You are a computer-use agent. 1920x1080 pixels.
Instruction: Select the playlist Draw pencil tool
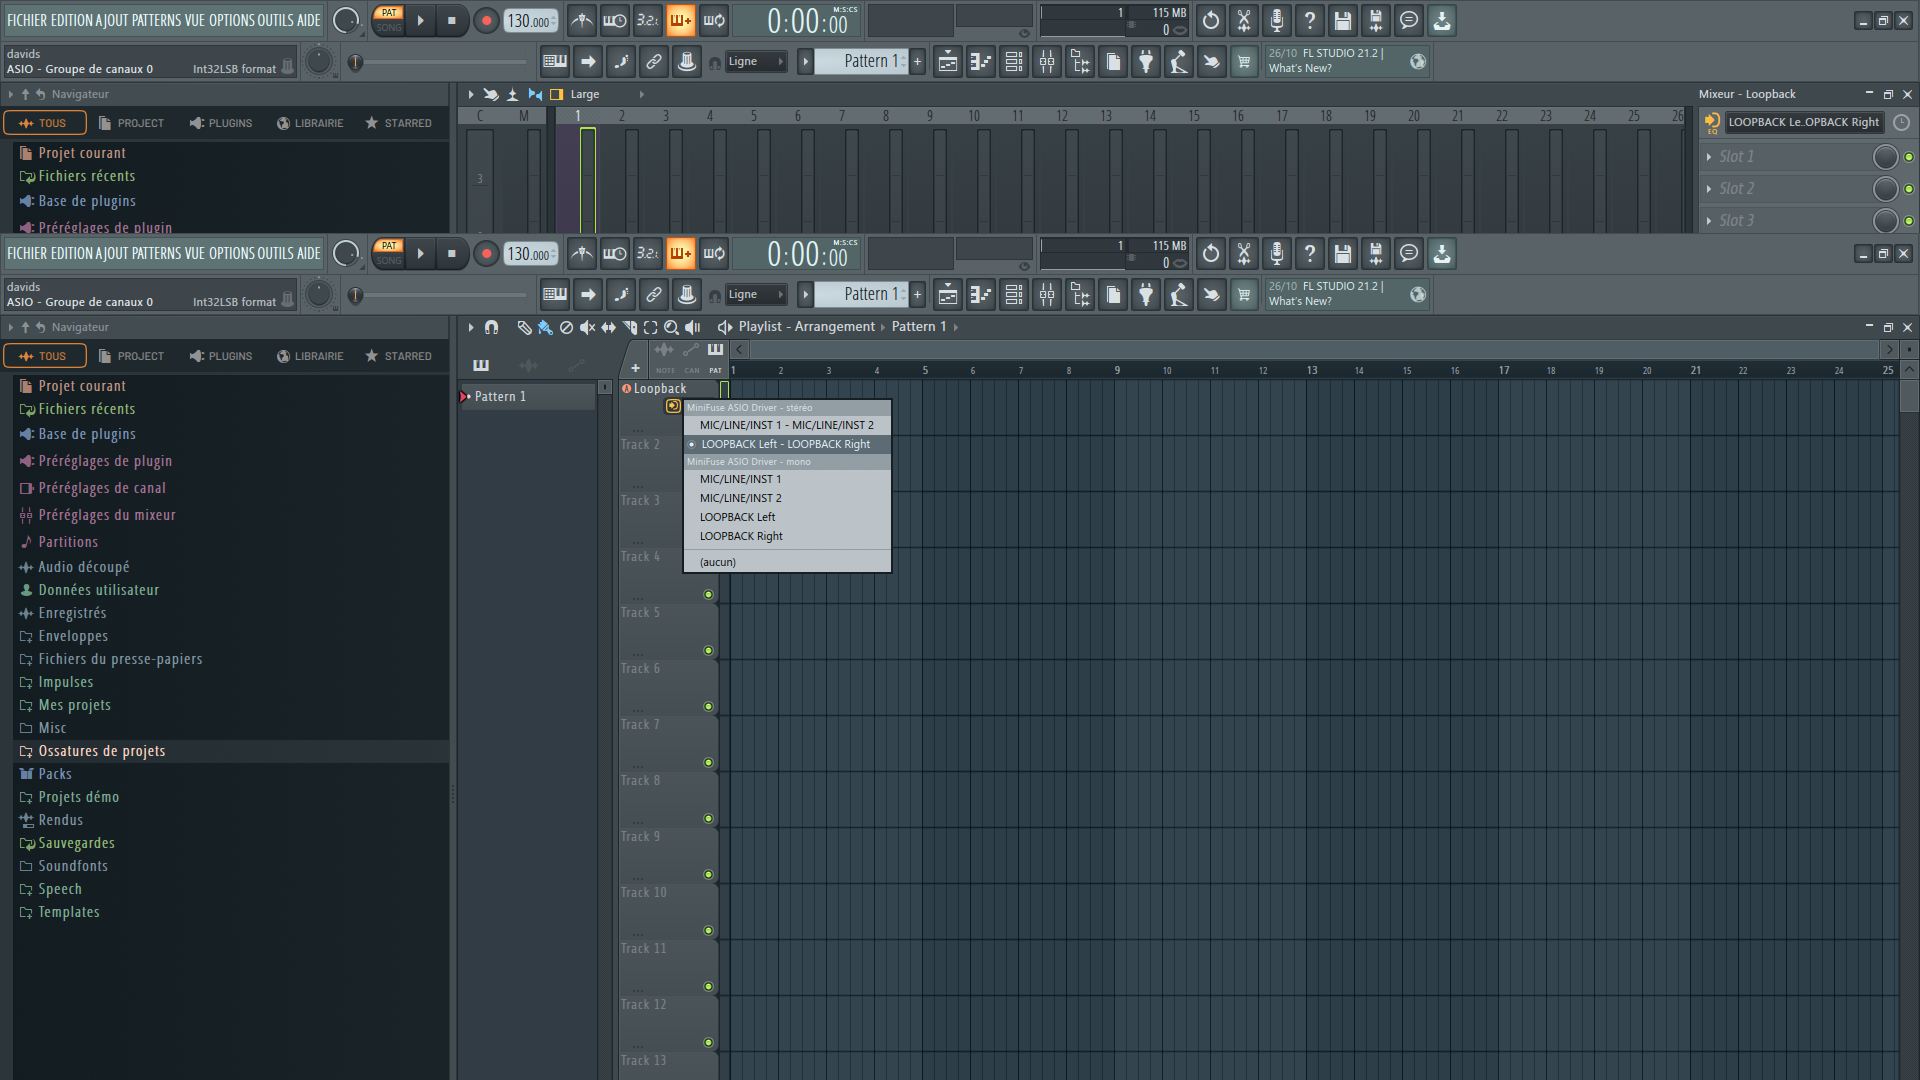coord(524,327)
